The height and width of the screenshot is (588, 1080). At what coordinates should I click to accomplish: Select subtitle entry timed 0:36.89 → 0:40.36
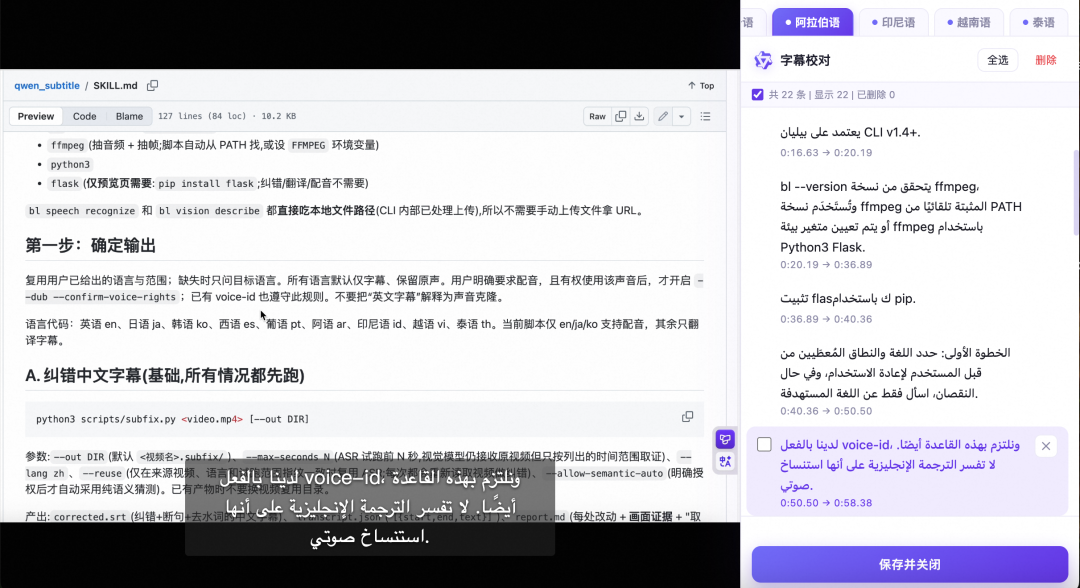[908, 308]
